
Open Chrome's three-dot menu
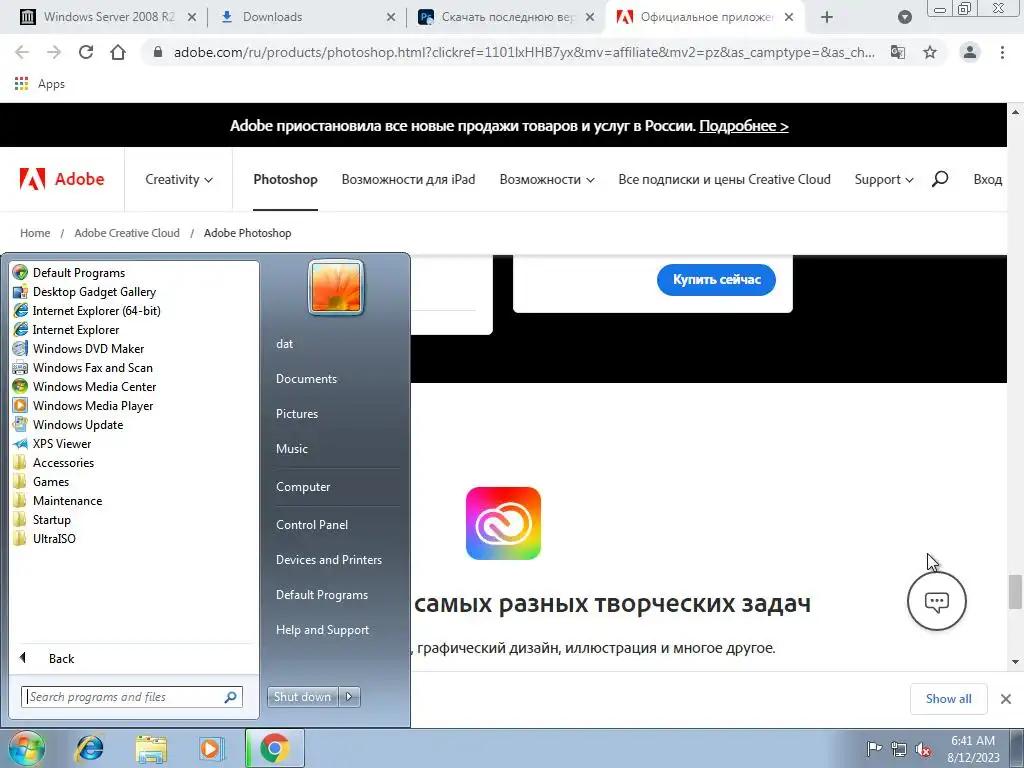(x=1002, y=52)
